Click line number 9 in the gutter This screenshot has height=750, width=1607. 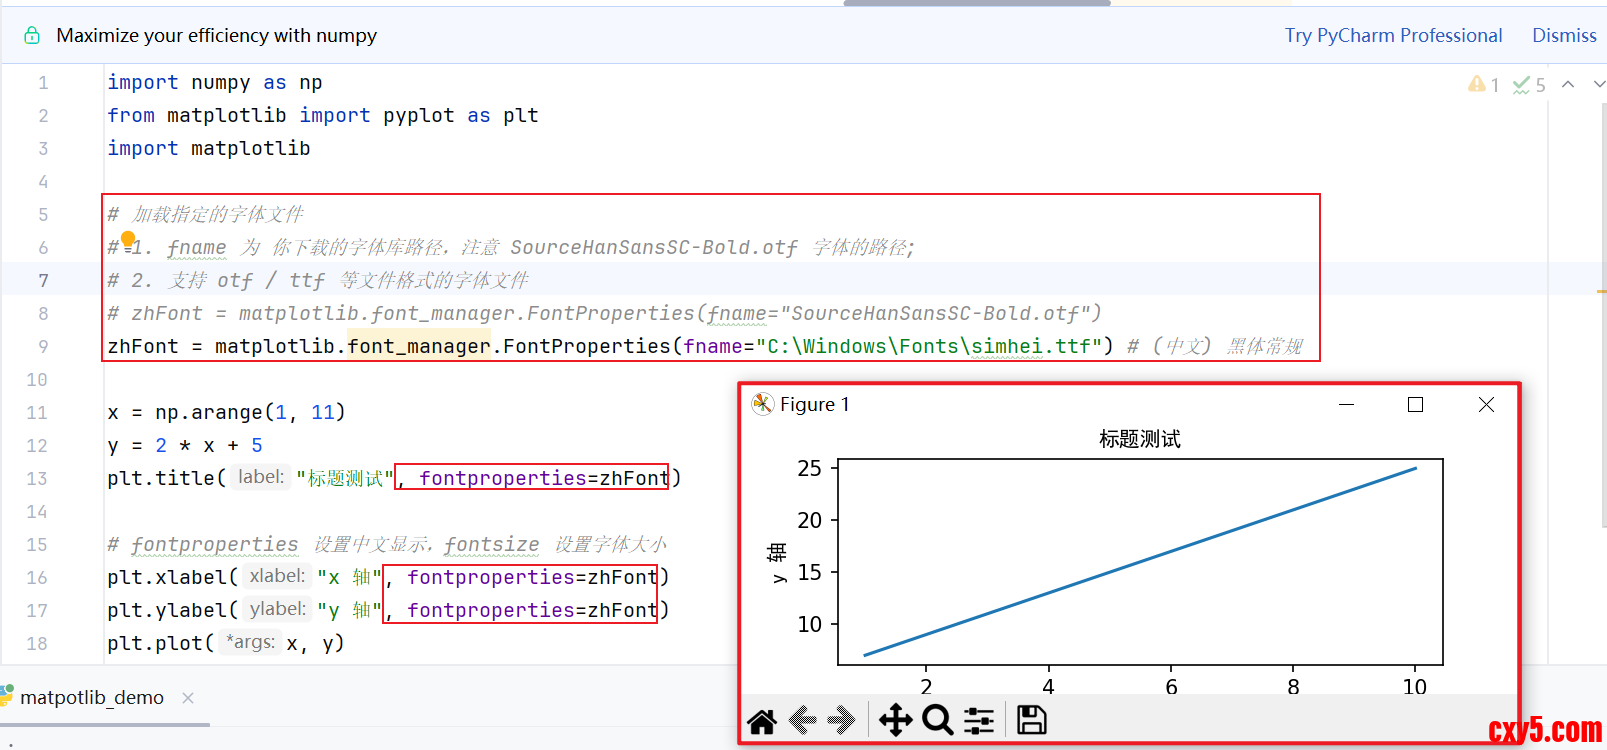point(43,347)
